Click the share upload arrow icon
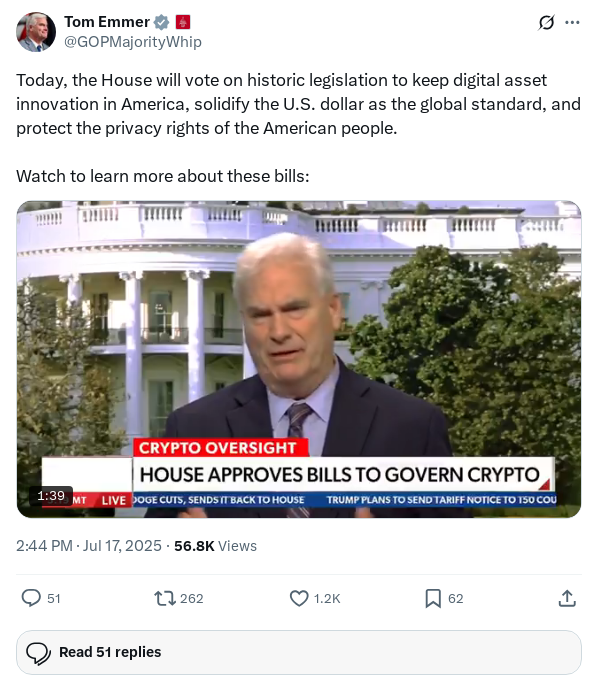The height and width of the screenshot is (683, 598). [567, 598]
